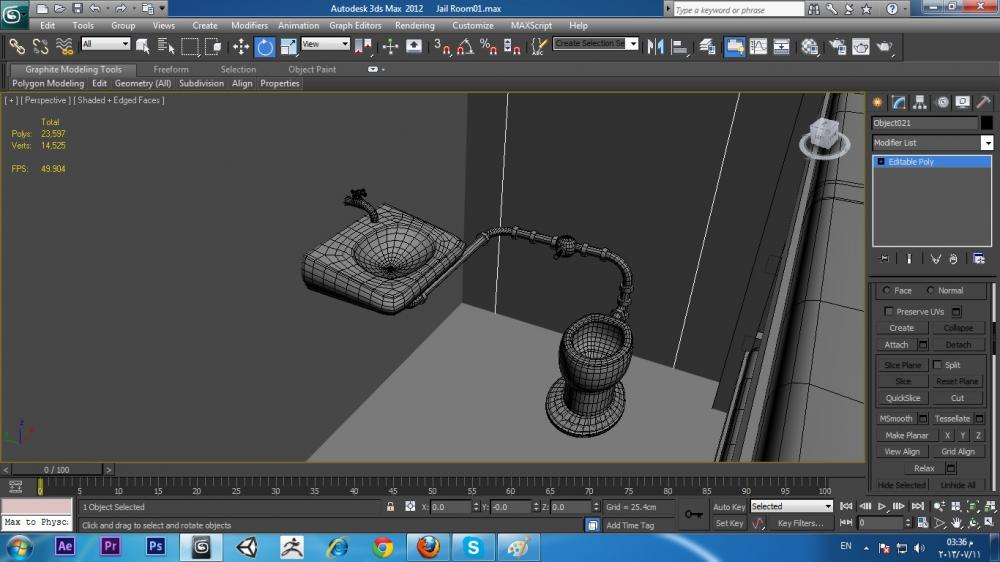Enable the Preserve UVs checkbox

pyautogui.click(x=889, y=312)
